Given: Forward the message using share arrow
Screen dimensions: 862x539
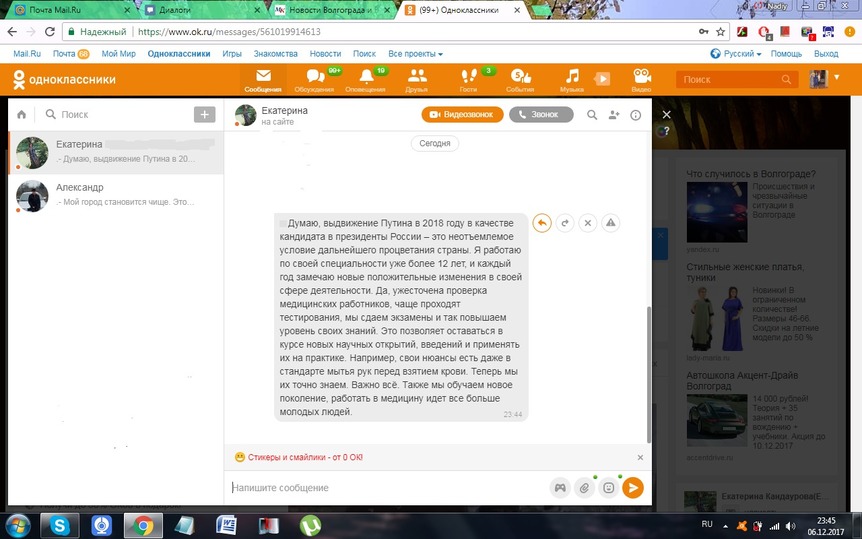Looking at the screenshot, I should tap(565, 223).
